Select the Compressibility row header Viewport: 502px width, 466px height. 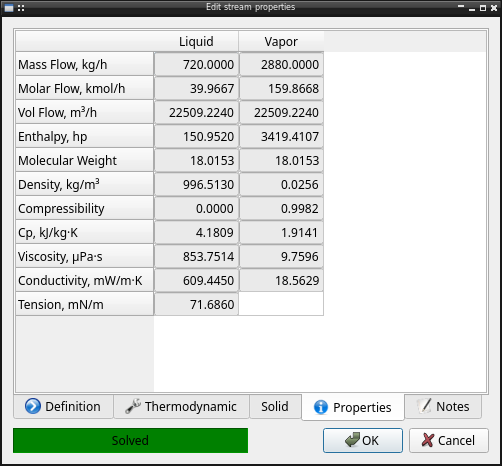click(85, 208)
